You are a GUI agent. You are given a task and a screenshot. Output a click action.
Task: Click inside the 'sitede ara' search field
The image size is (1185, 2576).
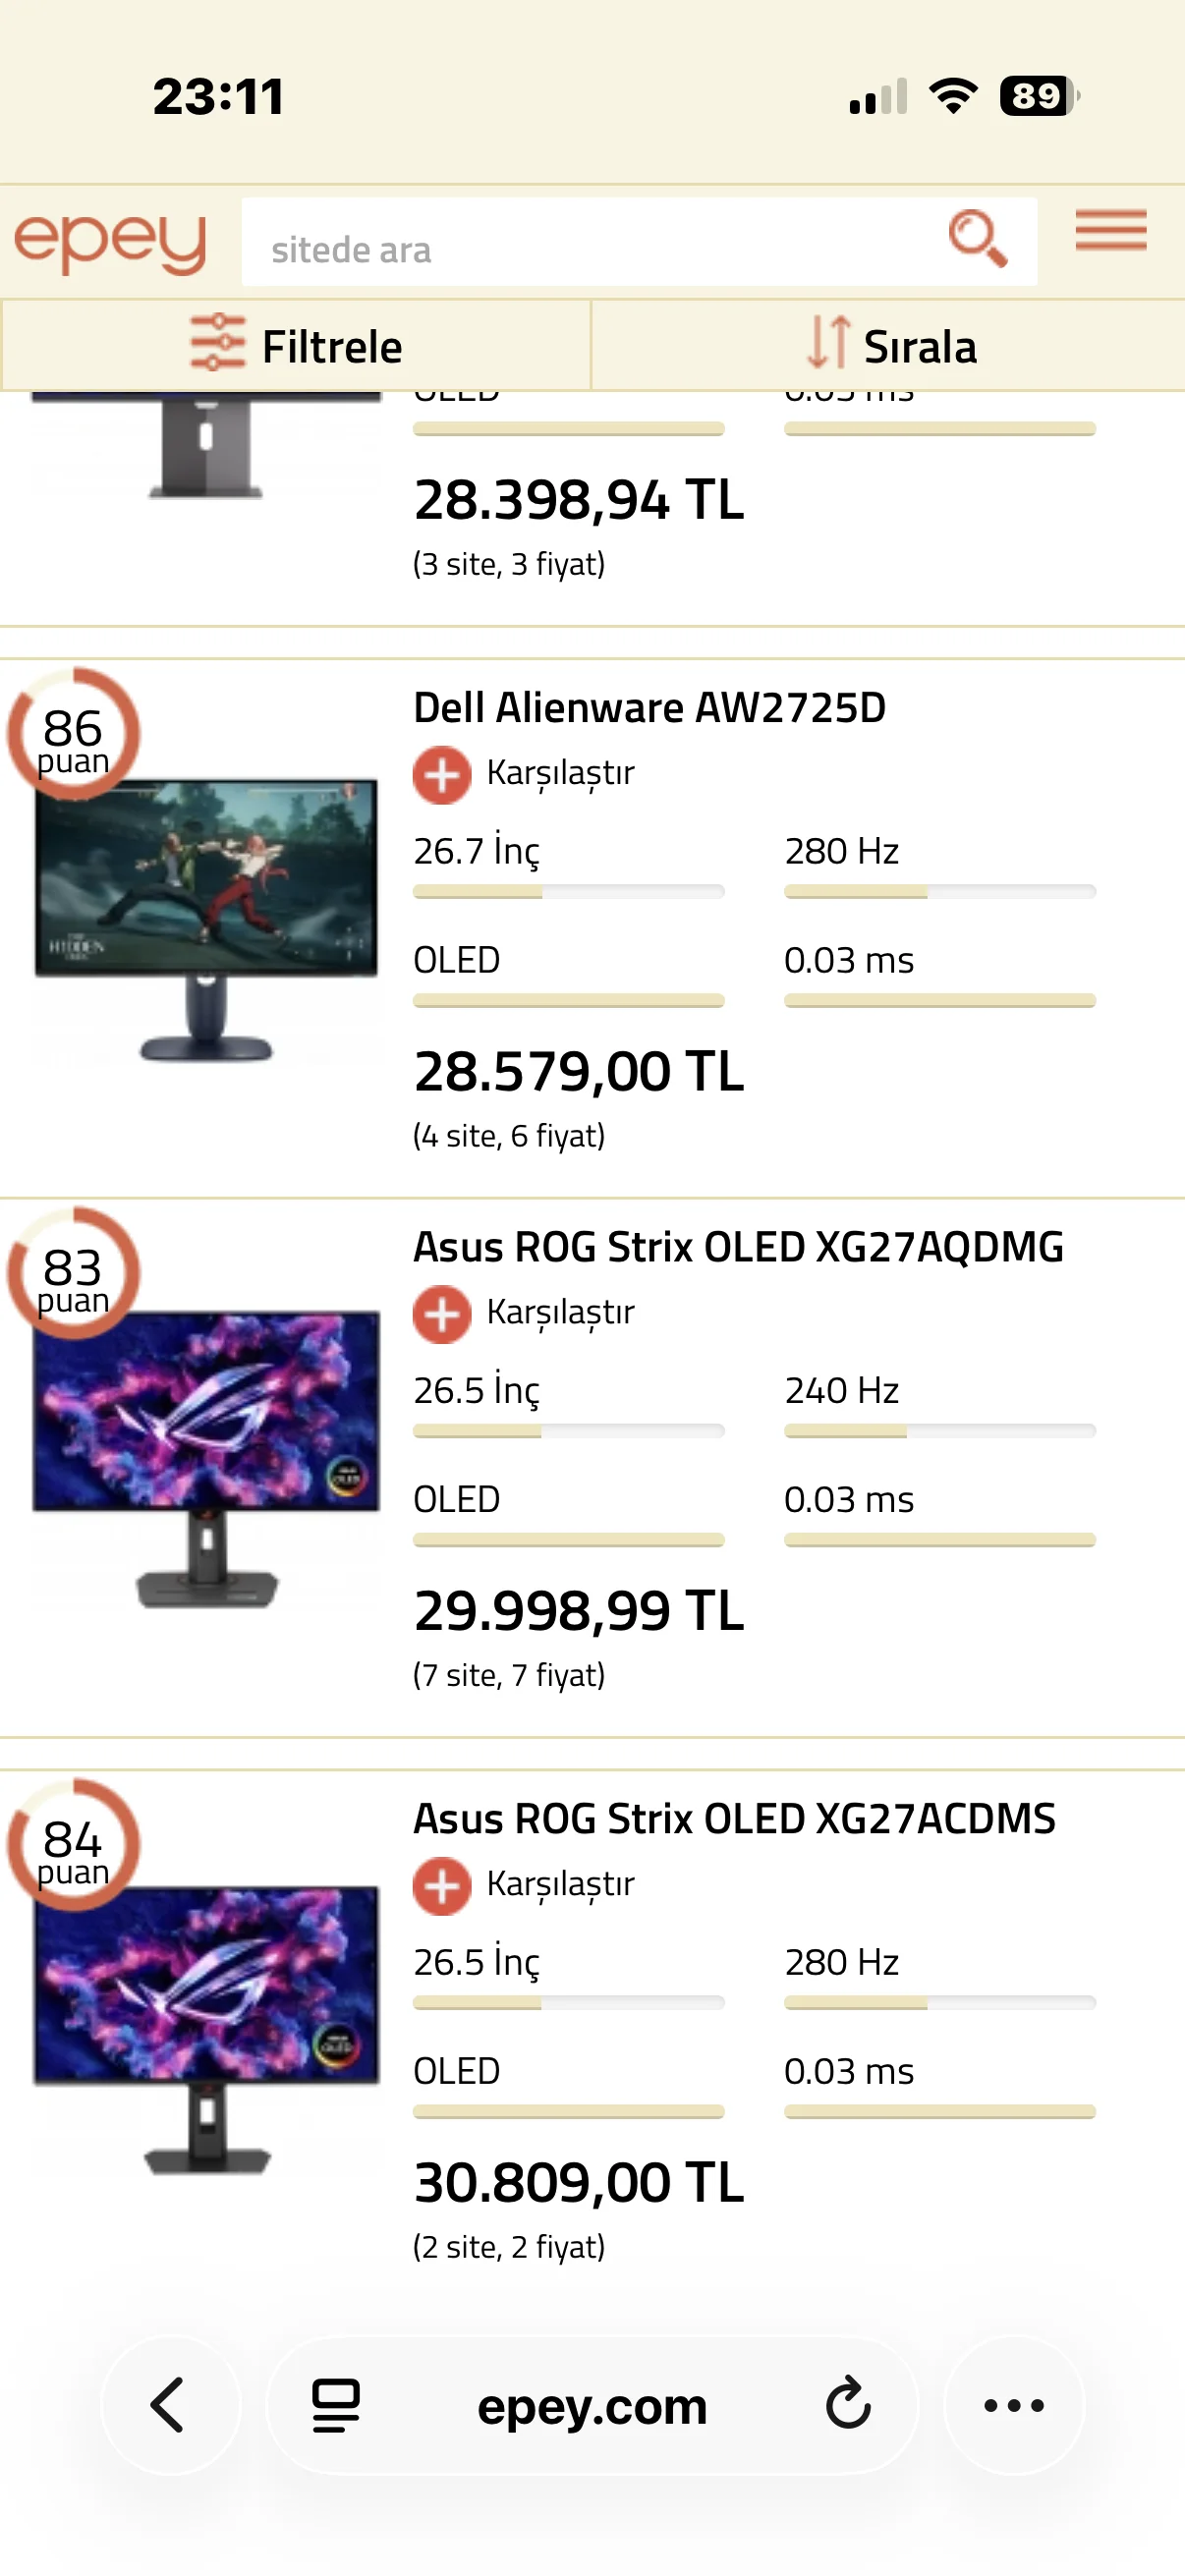(590, 248)
